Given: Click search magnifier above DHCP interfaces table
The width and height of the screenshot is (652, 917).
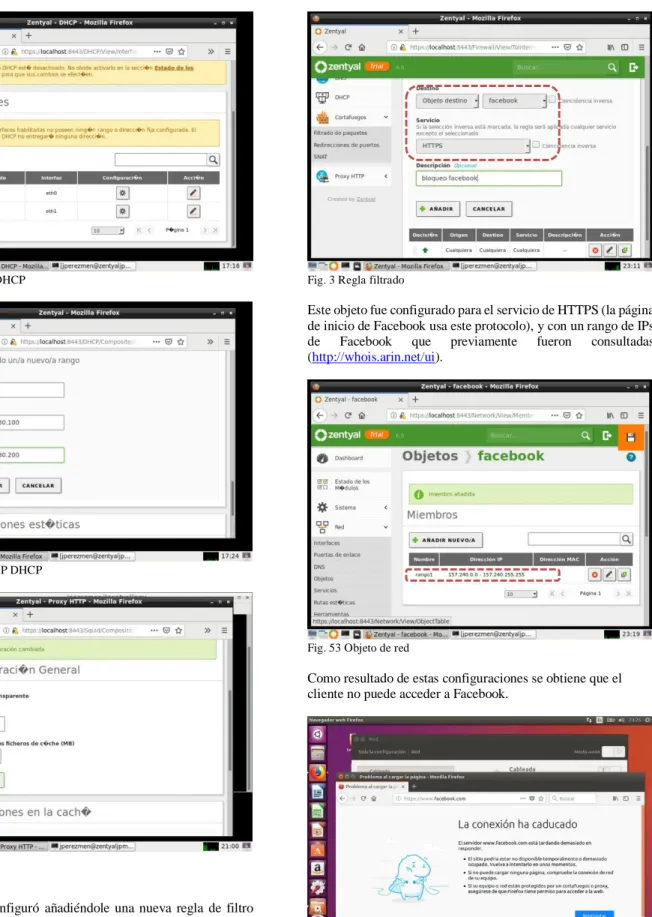Looking at the screenshot, I should click(x=213, y=159).
